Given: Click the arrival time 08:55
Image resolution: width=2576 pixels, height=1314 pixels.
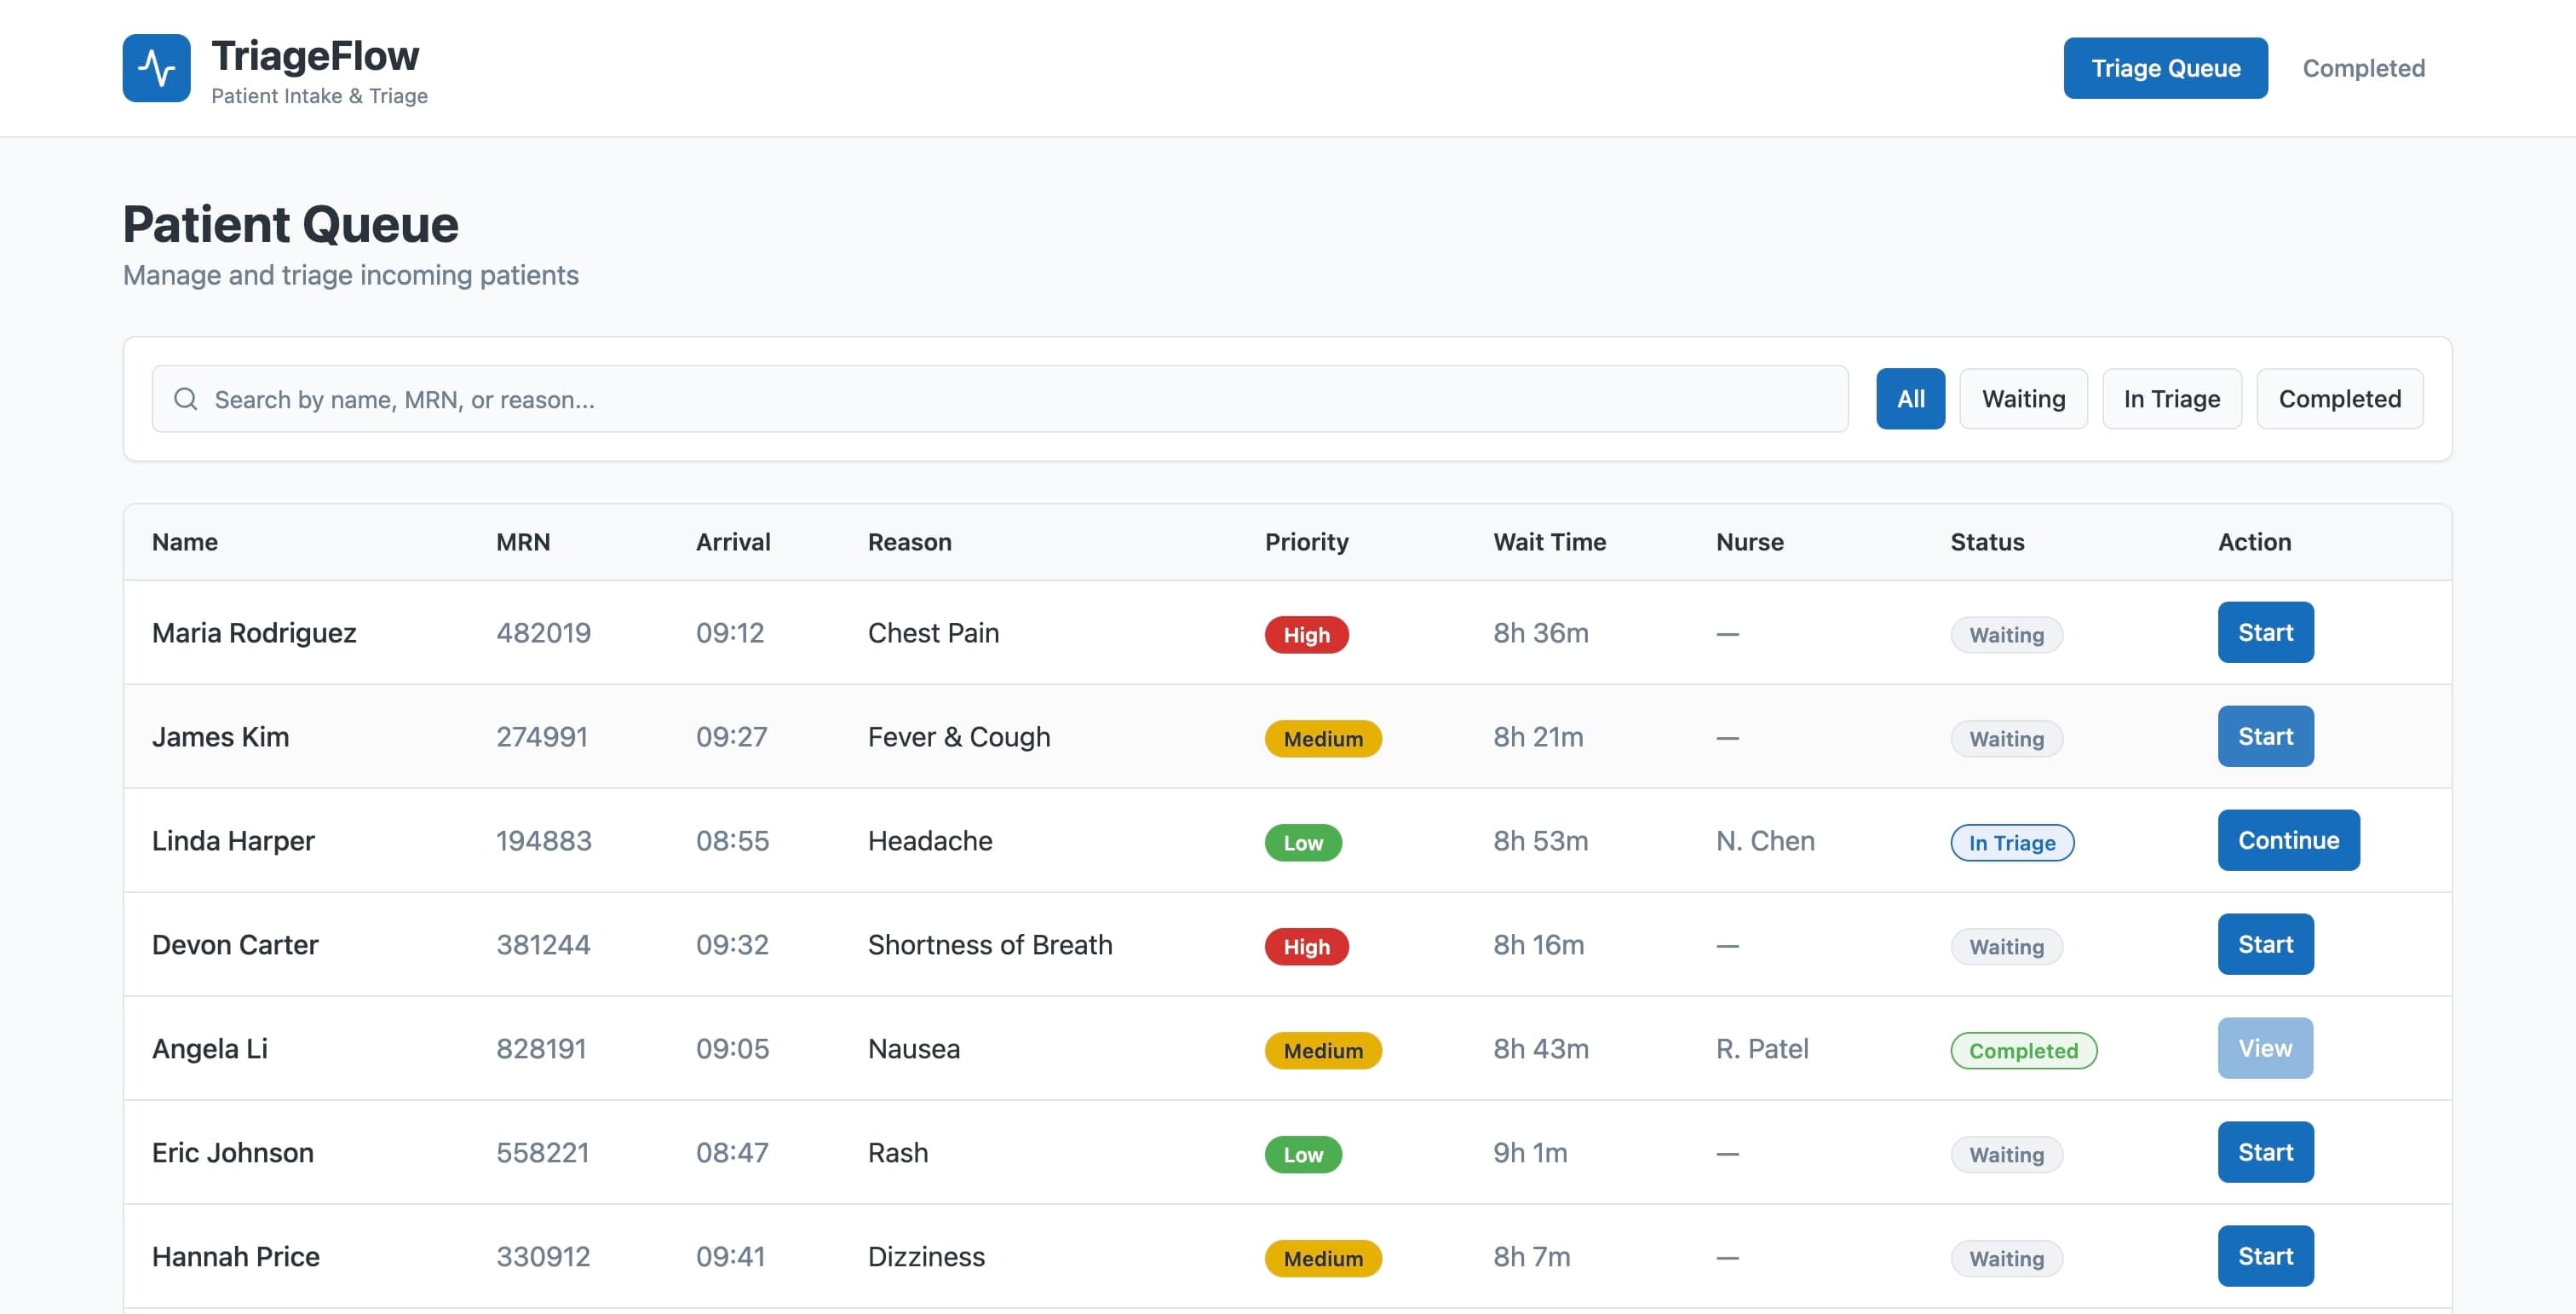Looking at the screenshot, I should click(x=732, y=840).
